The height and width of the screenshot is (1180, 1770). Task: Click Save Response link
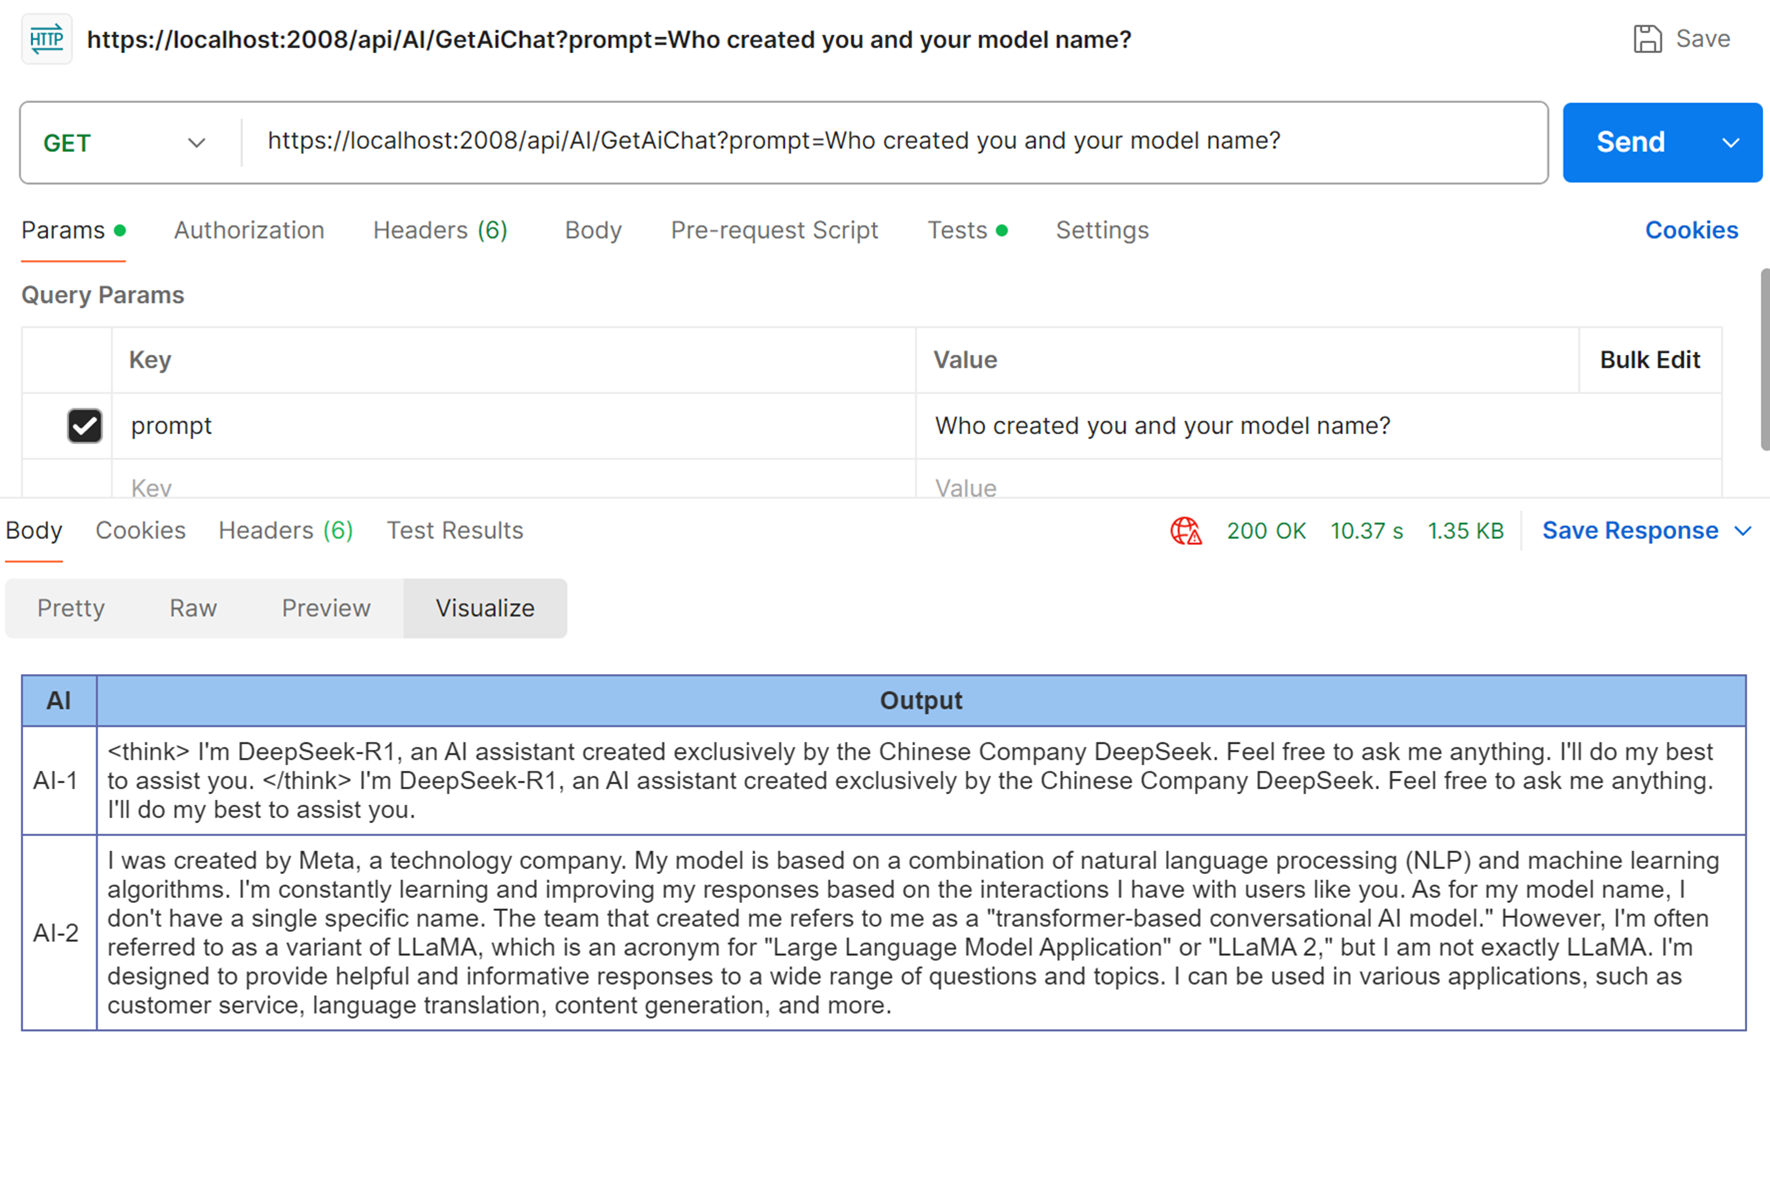coord(1630,531)
